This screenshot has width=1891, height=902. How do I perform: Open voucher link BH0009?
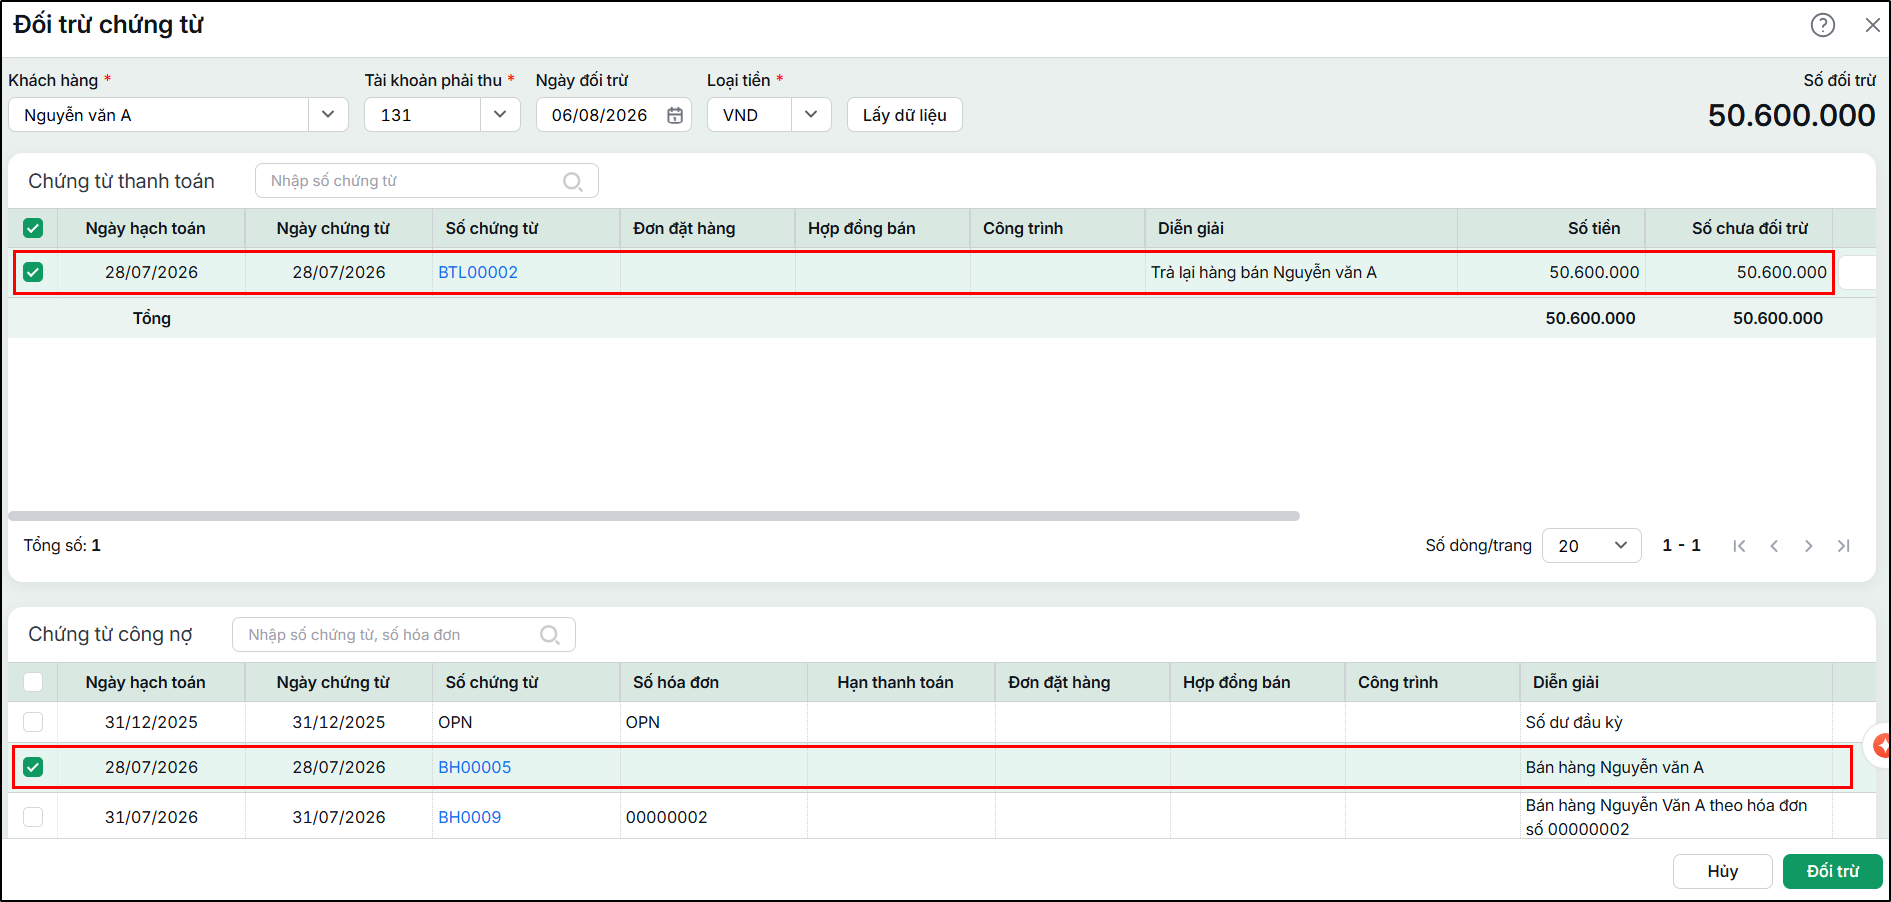point(469,817)
